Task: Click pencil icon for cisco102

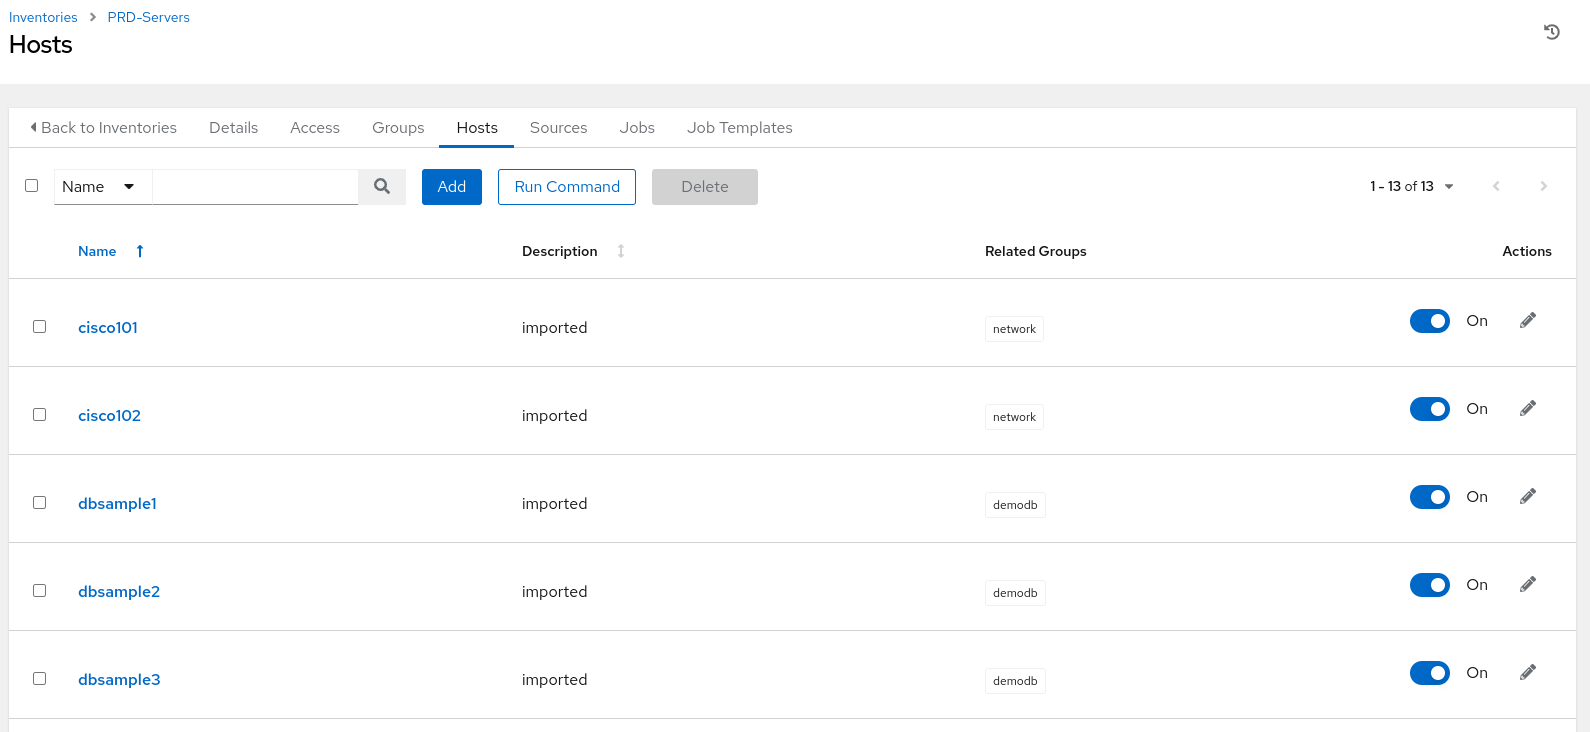Action: 1527,409
